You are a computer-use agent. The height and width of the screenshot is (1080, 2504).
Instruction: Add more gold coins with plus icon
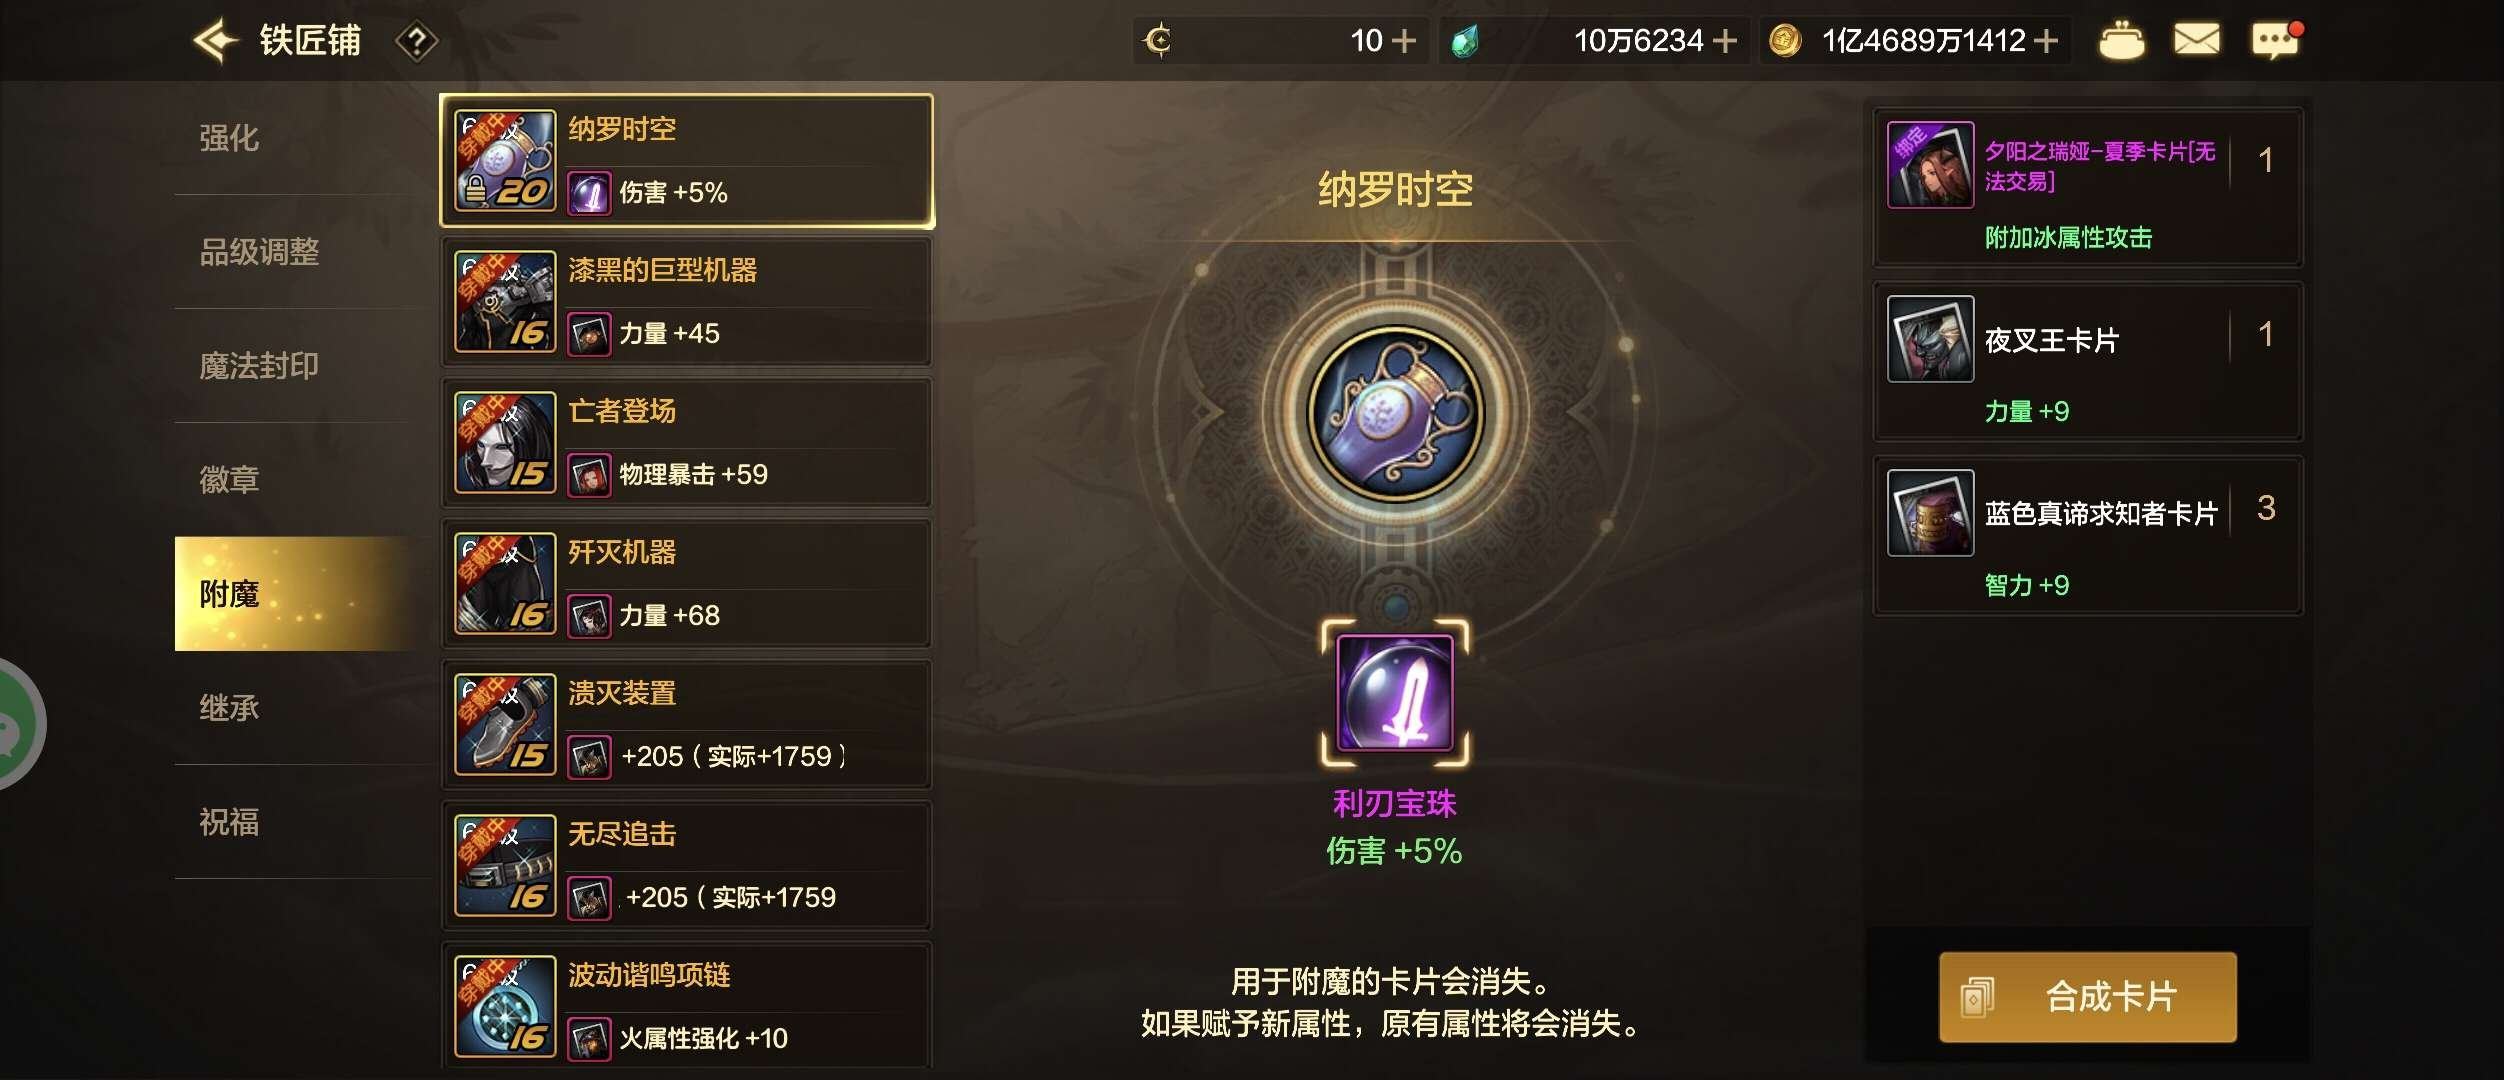tap(2046, 41)
